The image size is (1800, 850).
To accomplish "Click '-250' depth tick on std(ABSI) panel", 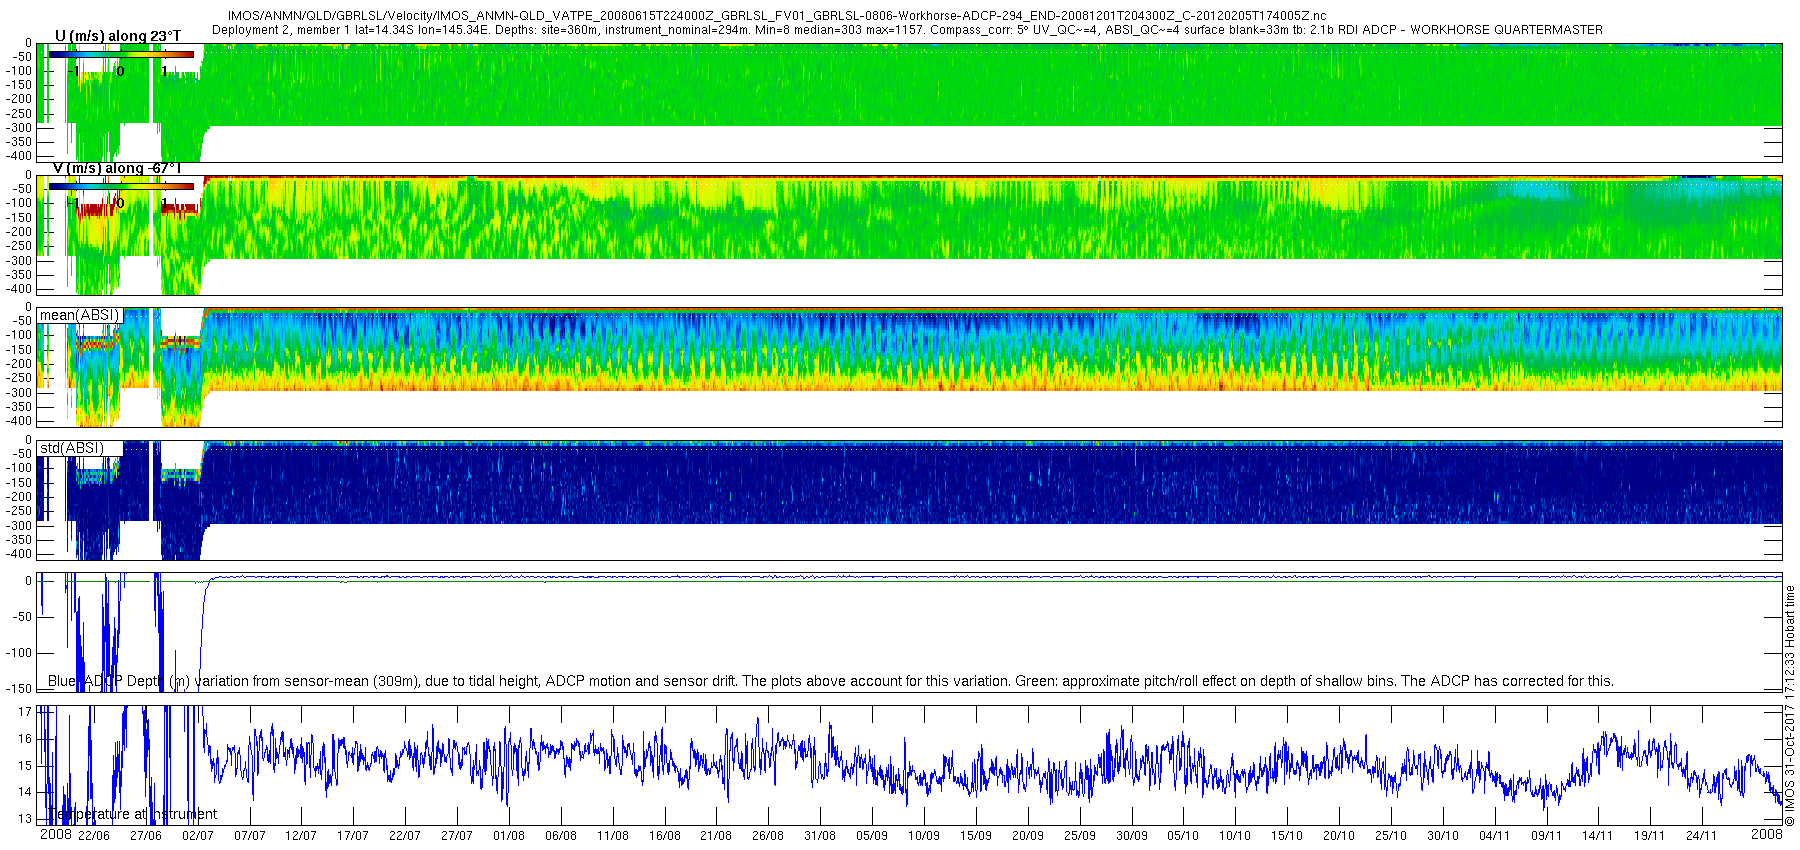I will [x=20, y=511].
